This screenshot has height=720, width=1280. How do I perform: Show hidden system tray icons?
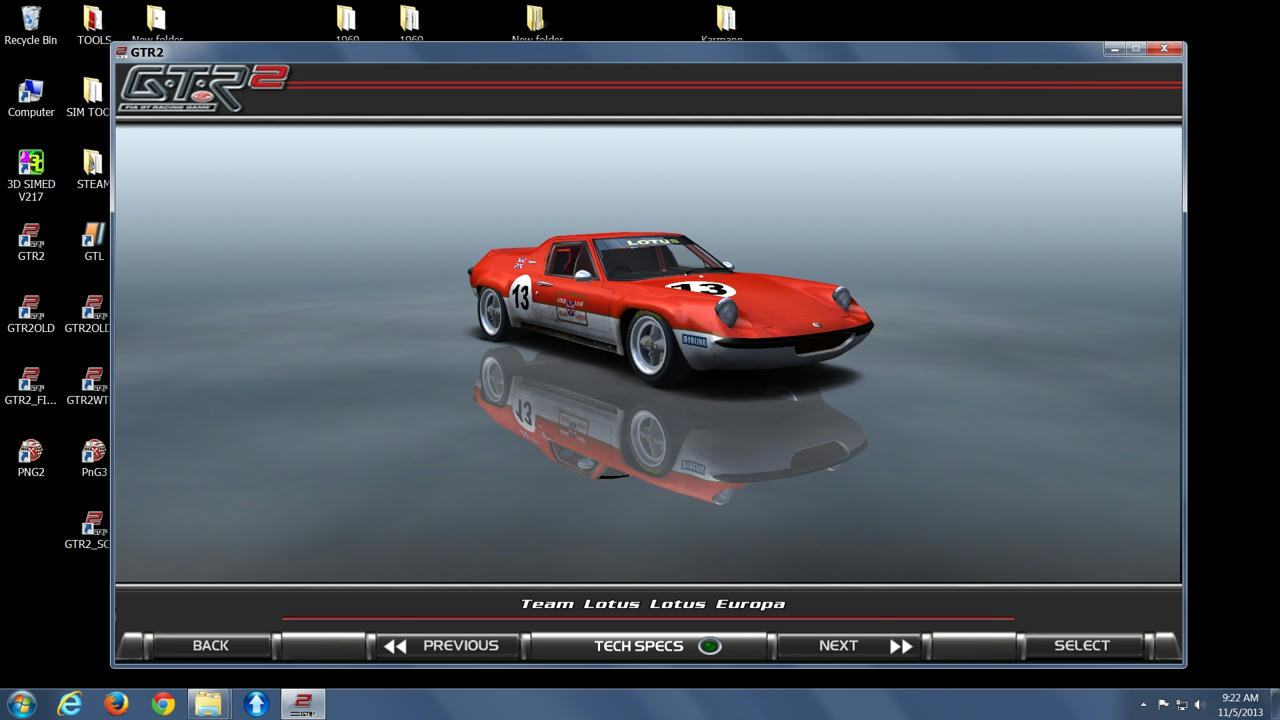tap(1143, 705)
